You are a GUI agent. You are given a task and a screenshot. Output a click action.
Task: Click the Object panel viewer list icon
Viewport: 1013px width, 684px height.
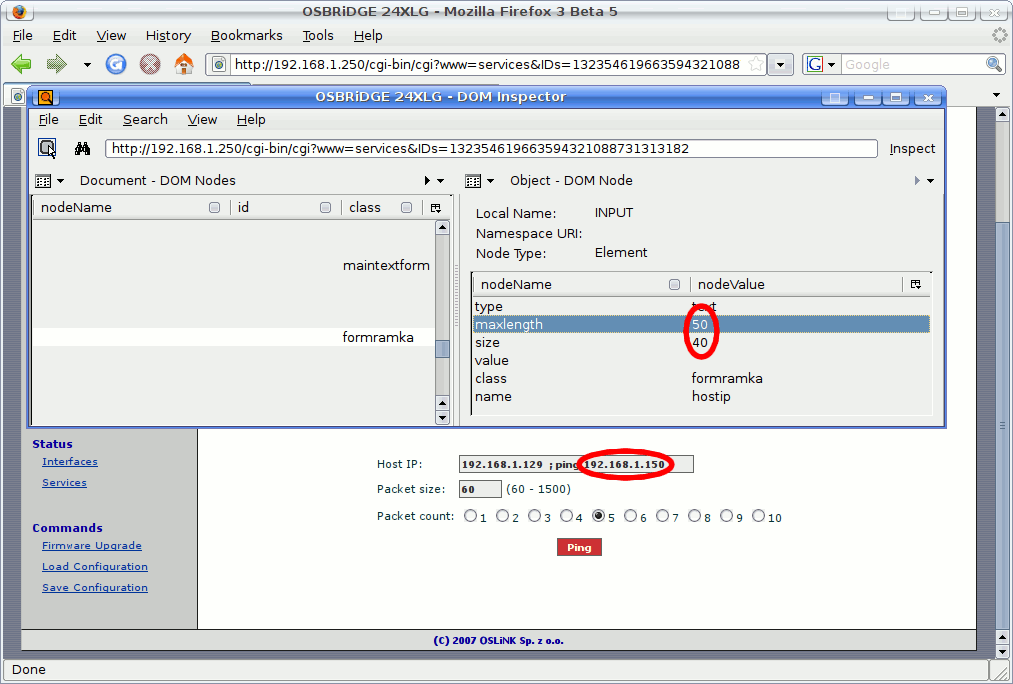[x=473, y=181]
